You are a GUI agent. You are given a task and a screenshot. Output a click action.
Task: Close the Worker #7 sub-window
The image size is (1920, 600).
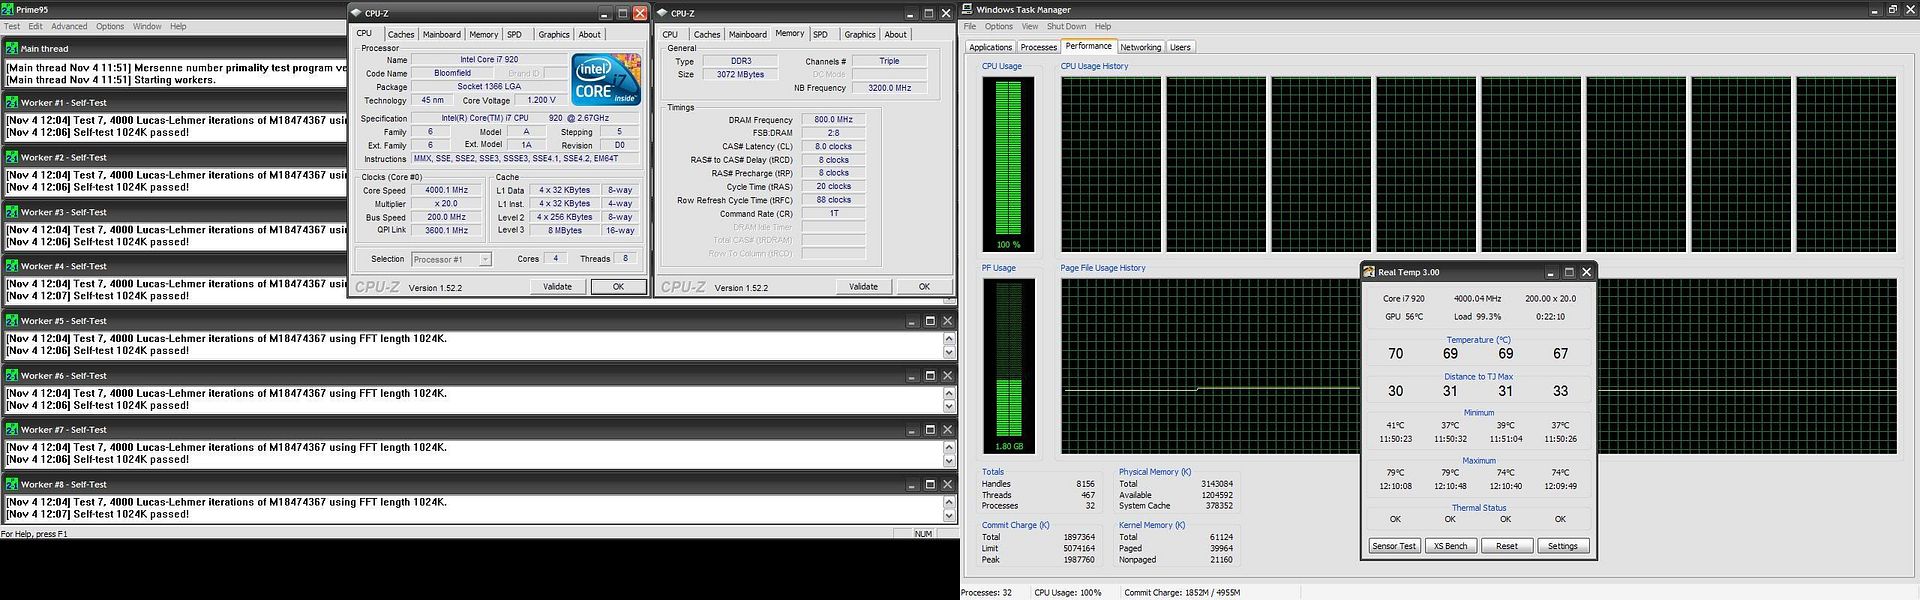pyautogui.click(x=947, y=429)
